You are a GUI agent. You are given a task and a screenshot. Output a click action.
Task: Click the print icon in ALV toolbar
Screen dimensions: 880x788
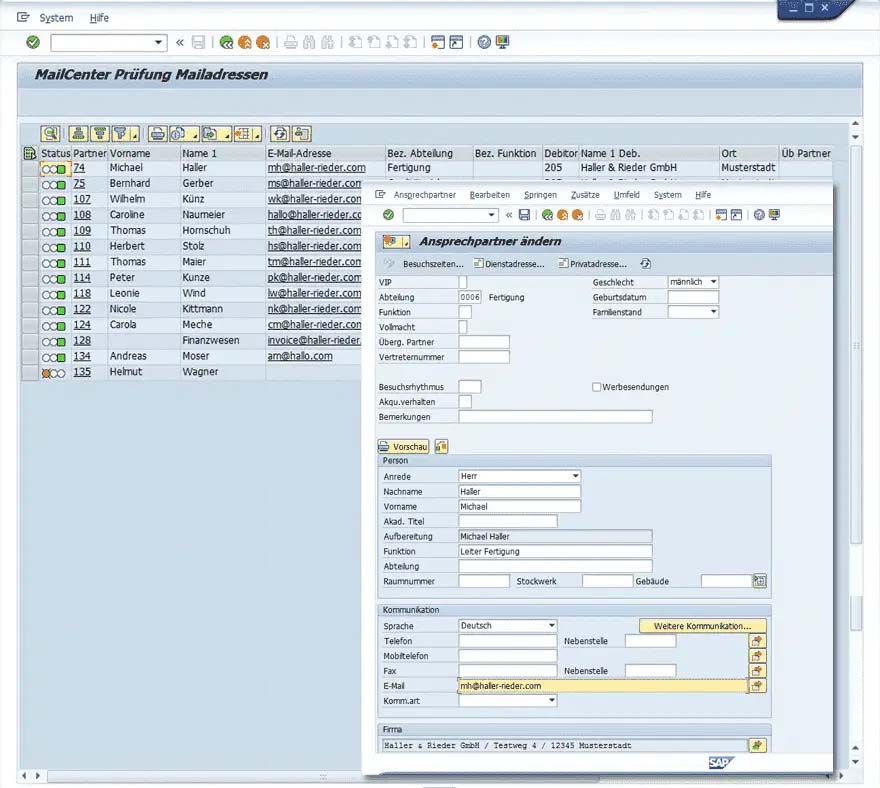tap(158, 134)
